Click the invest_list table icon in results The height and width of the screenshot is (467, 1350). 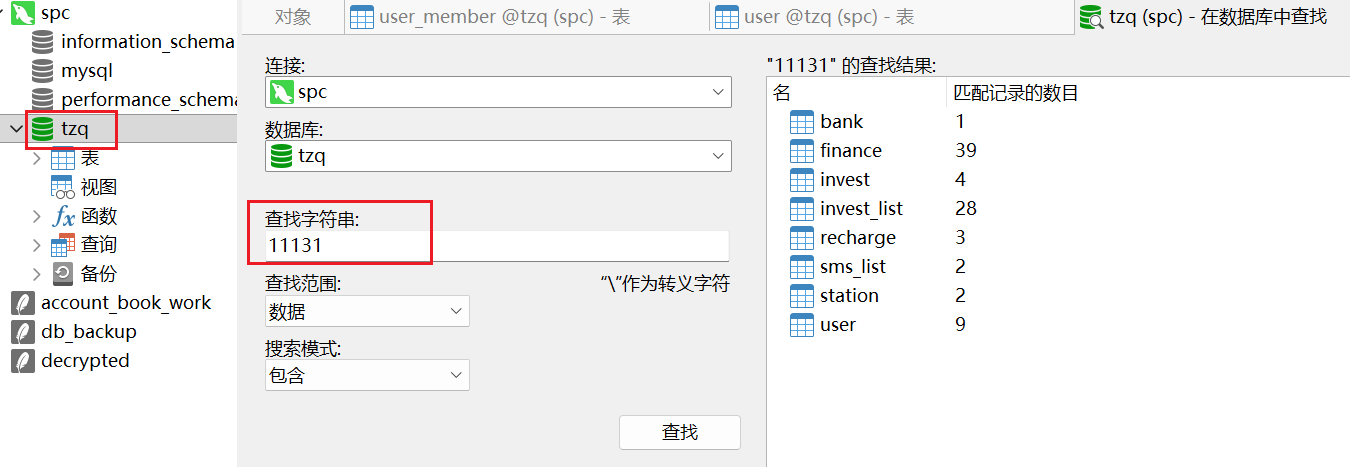coord(802,209)
